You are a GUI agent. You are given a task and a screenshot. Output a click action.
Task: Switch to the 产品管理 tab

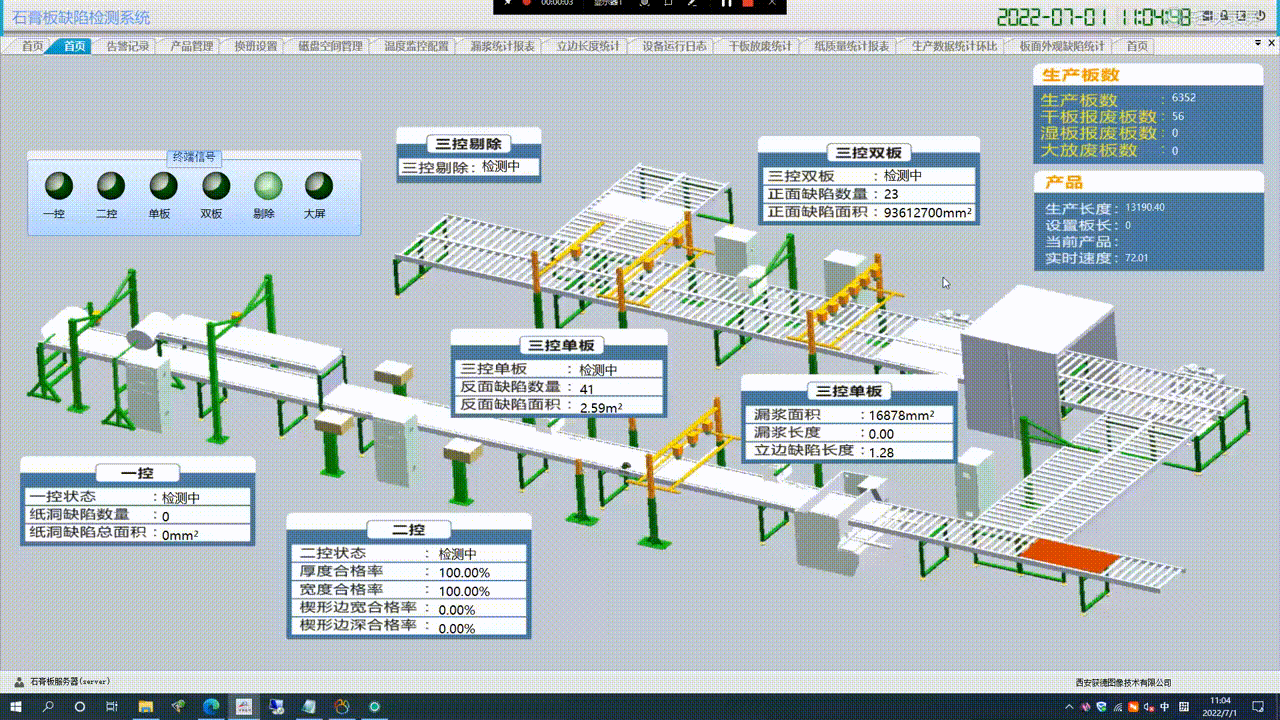191,46
